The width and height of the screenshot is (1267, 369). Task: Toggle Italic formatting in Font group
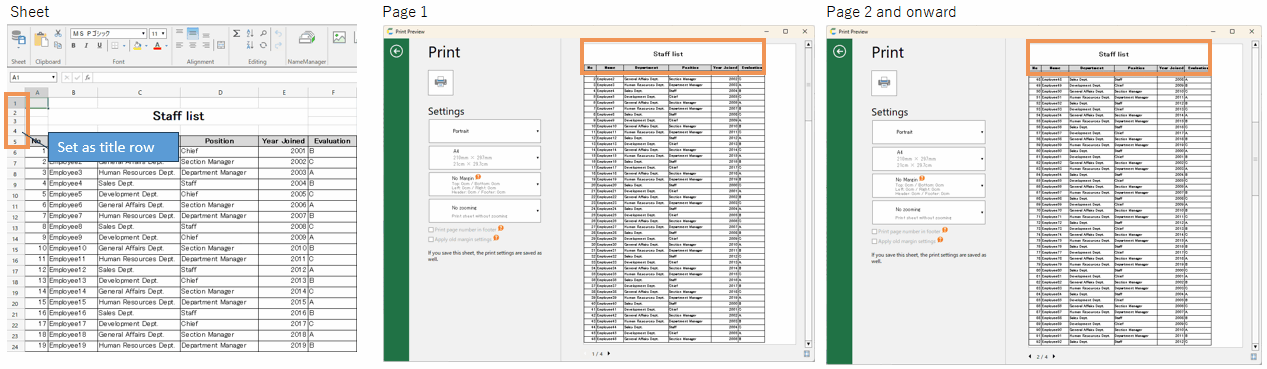(x=86, y=46)
